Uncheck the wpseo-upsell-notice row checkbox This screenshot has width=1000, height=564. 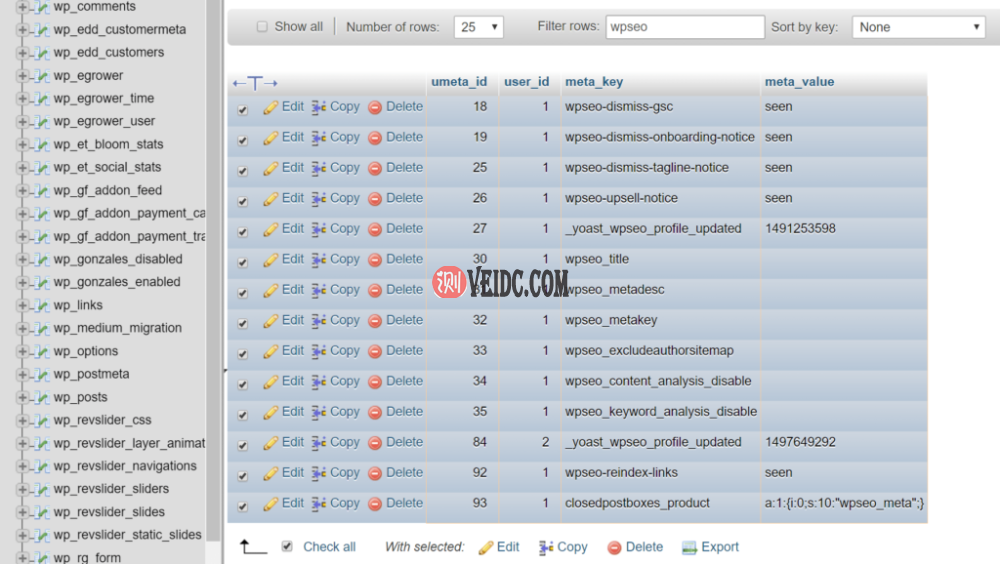242,202
